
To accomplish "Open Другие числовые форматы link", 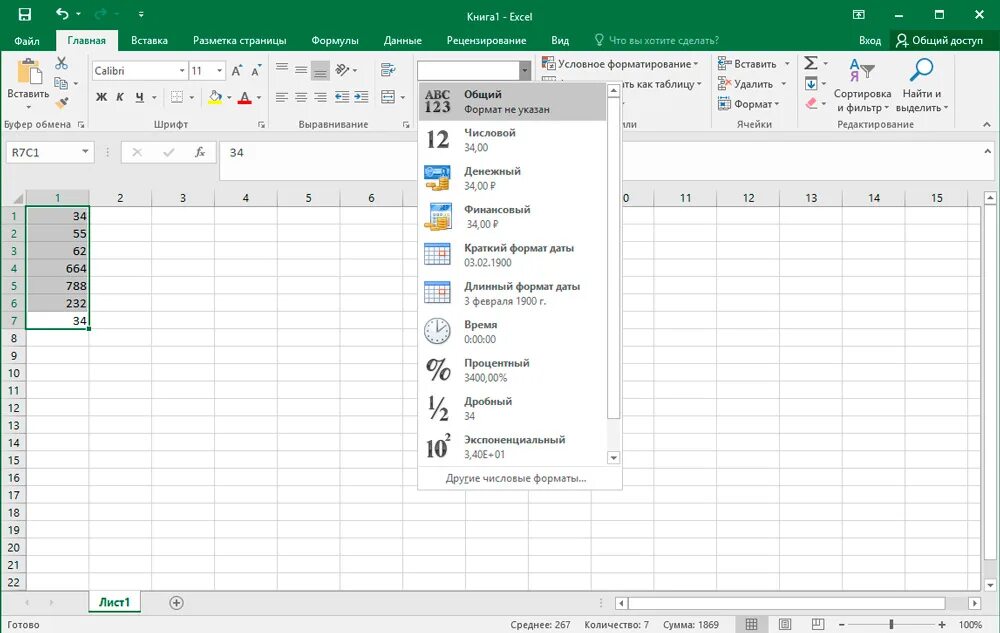I will pyautogui.click(x=515, y=478).
